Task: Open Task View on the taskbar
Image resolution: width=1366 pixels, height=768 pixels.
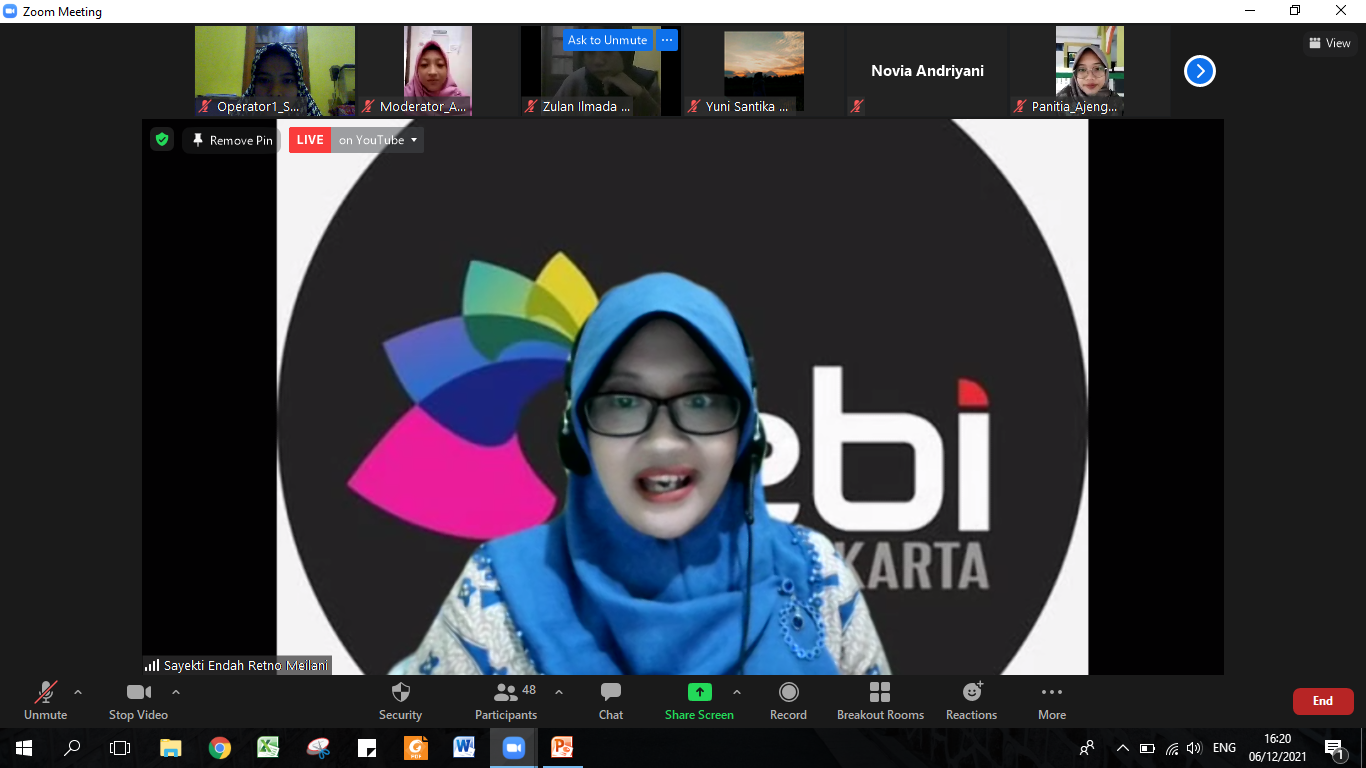Action: (120, 748)
